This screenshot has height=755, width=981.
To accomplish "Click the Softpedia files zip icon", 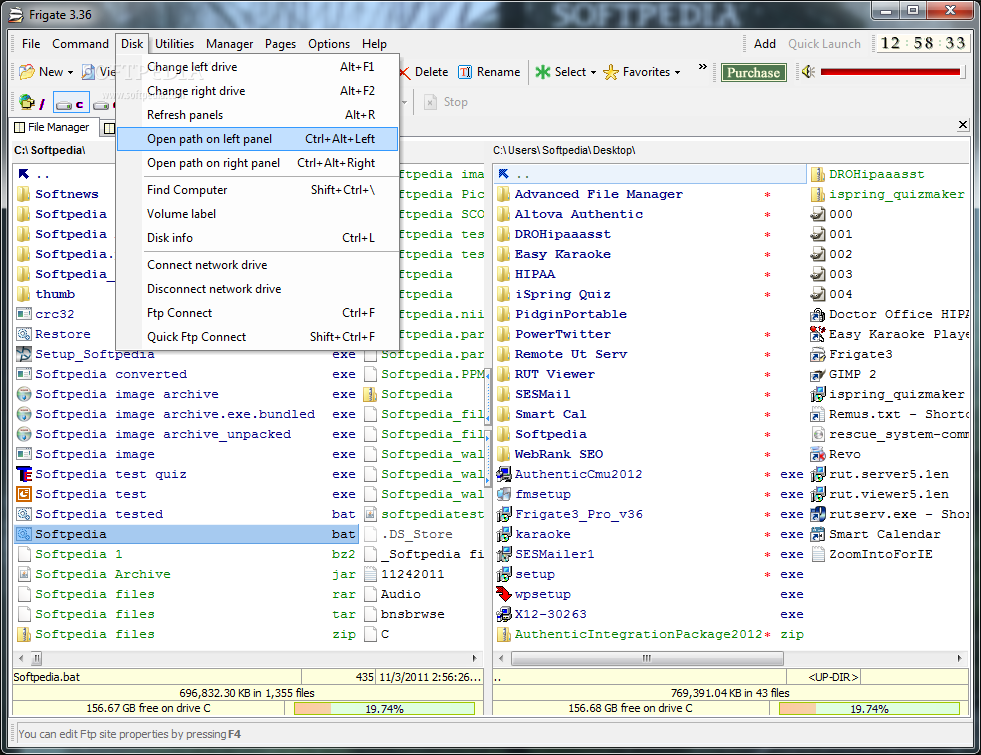I will click(24, 634).
